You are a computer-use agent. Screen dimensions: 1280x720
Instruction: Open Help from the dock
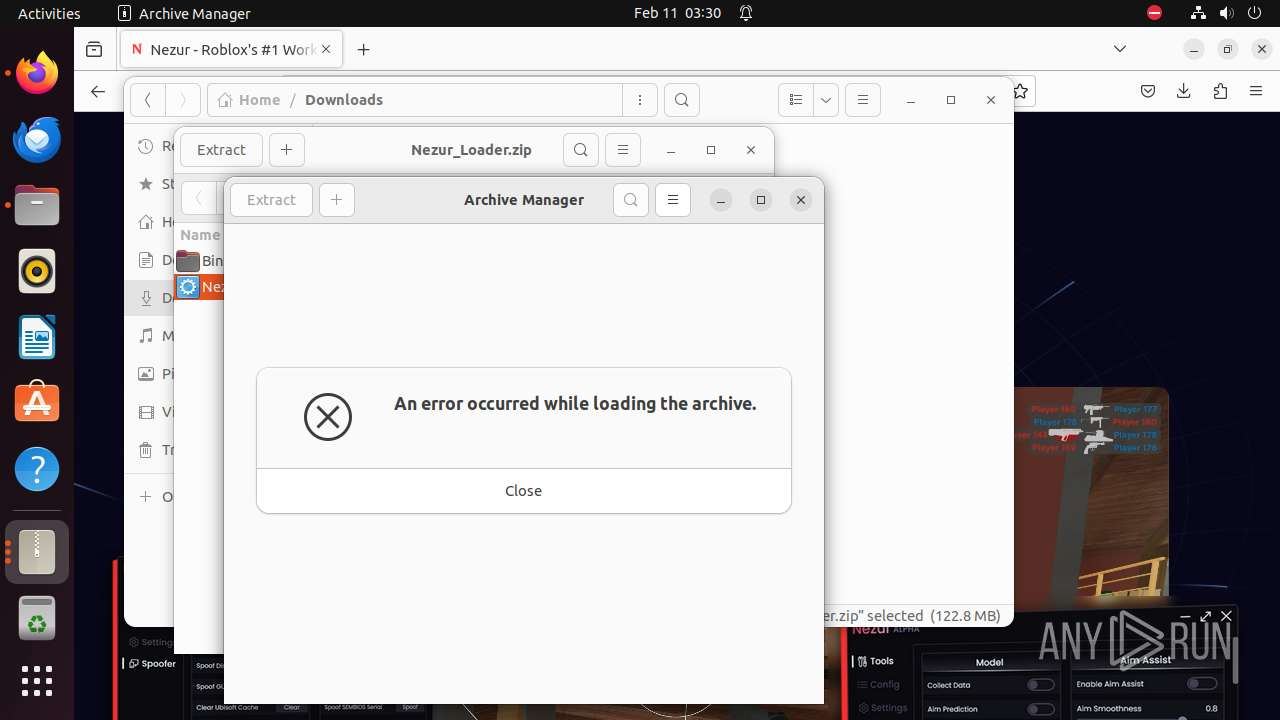click(x=37, y=469)
